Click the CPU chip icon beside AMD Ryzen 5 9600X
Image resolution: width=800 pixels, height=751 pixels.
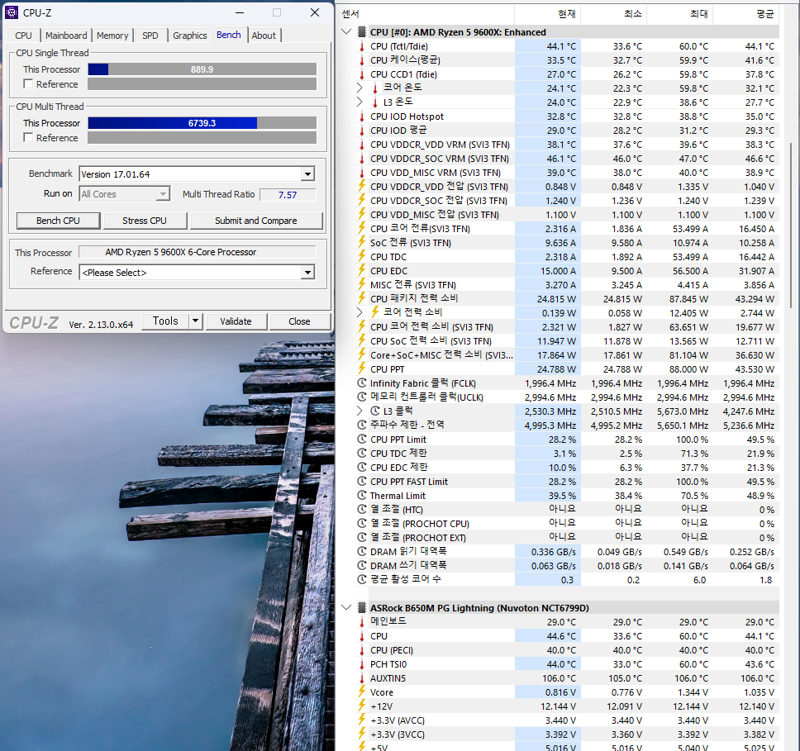tap(362, 32)
